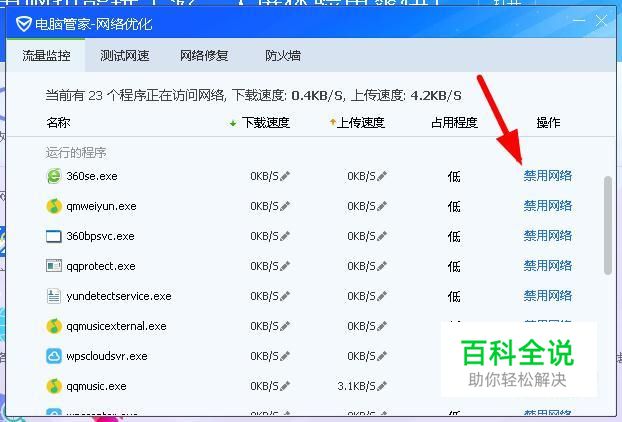
Task: Click the process list vertical scrollbar thumb
Action: [x=608, y=225]
